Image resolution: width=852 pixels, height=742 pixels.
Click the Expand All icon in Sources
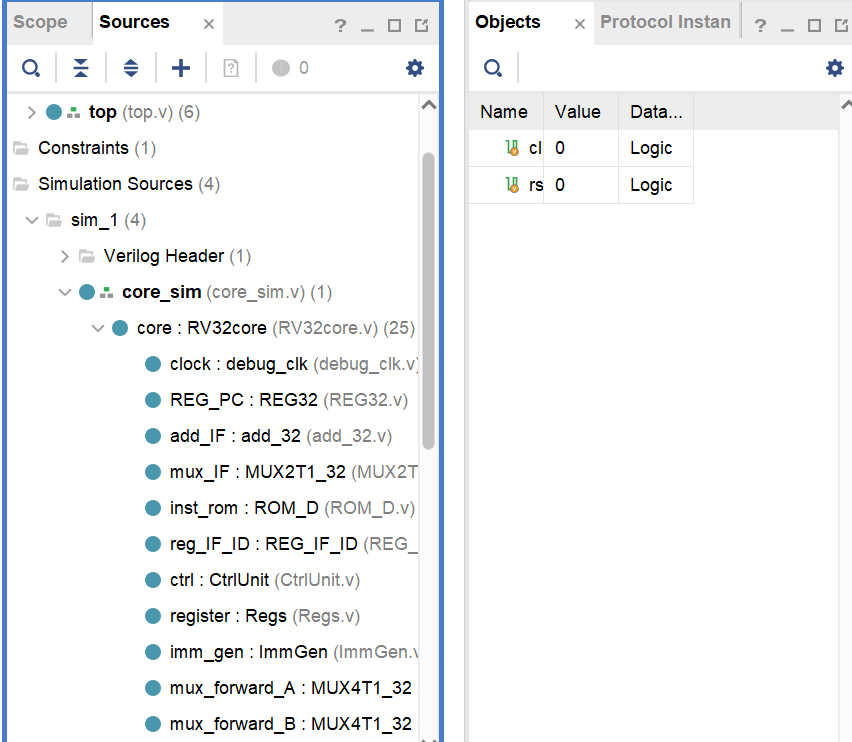pos(131,68)
